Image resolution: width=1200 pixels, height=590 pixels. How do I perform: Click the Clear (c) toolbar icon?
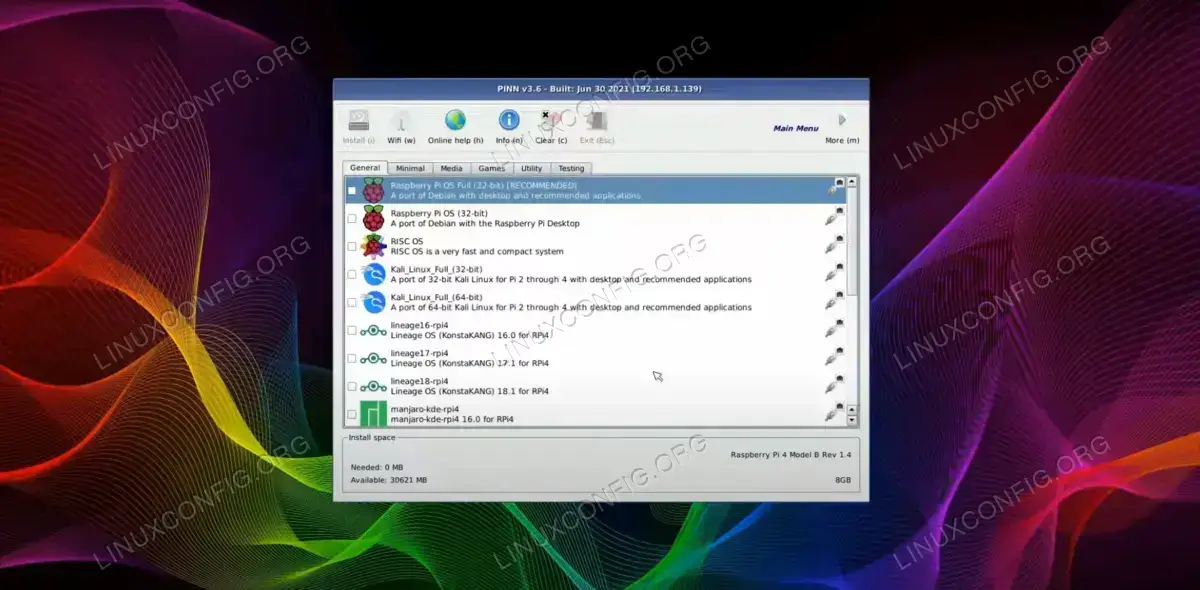[x=552, y=121]
